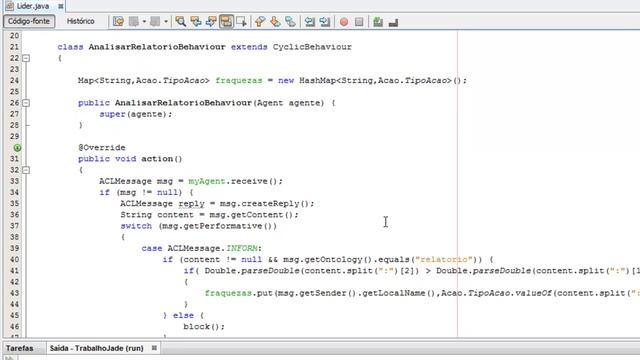This screenshot has width=640, height=360.
Task: Click the green fraquezas variable on line 24
Action: click(239, 80)
